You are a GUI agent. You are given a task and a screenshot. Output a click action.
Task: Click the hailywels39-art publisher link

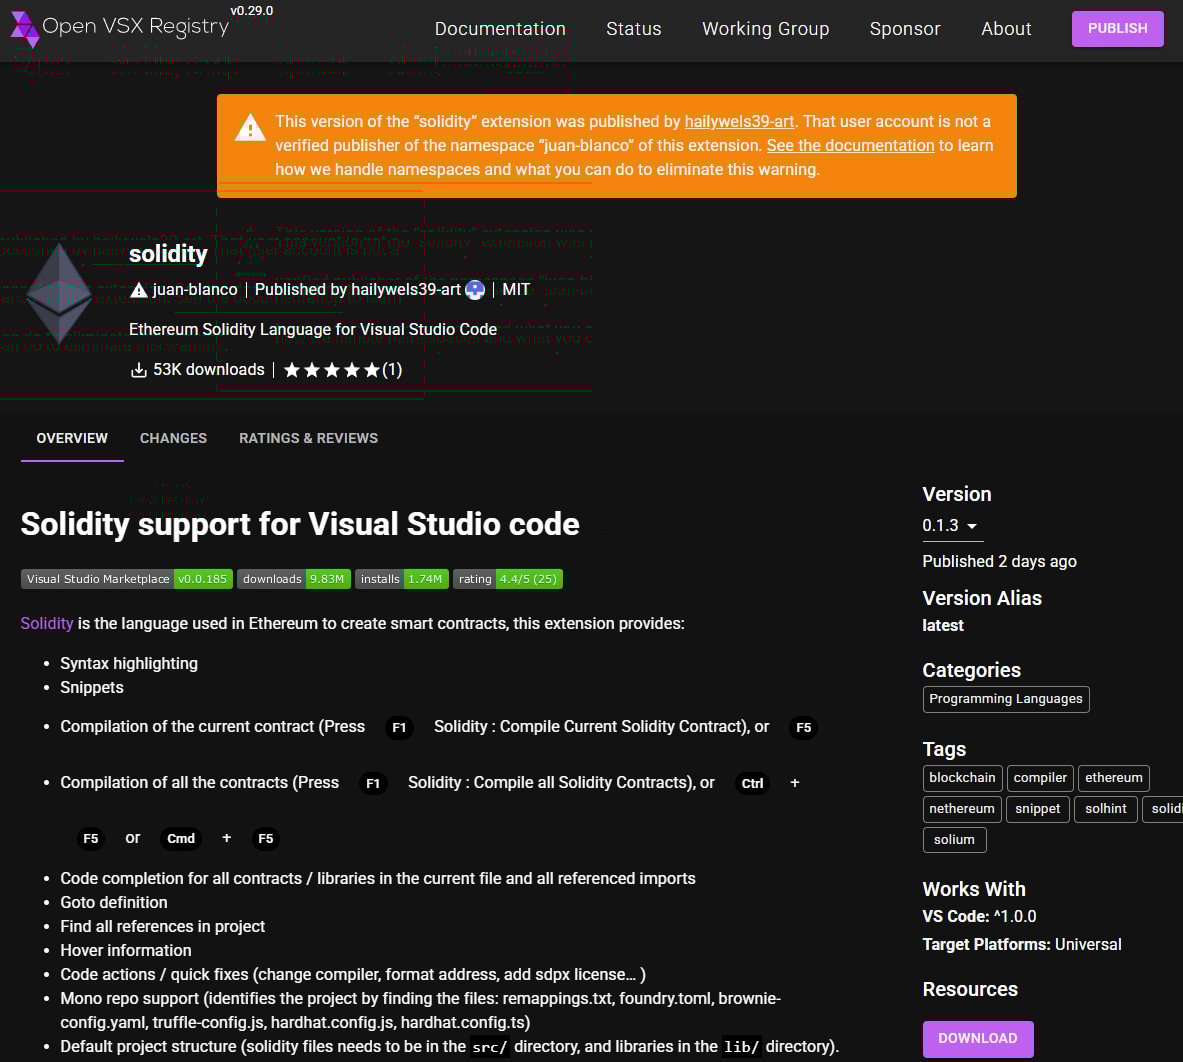point(739,121)
